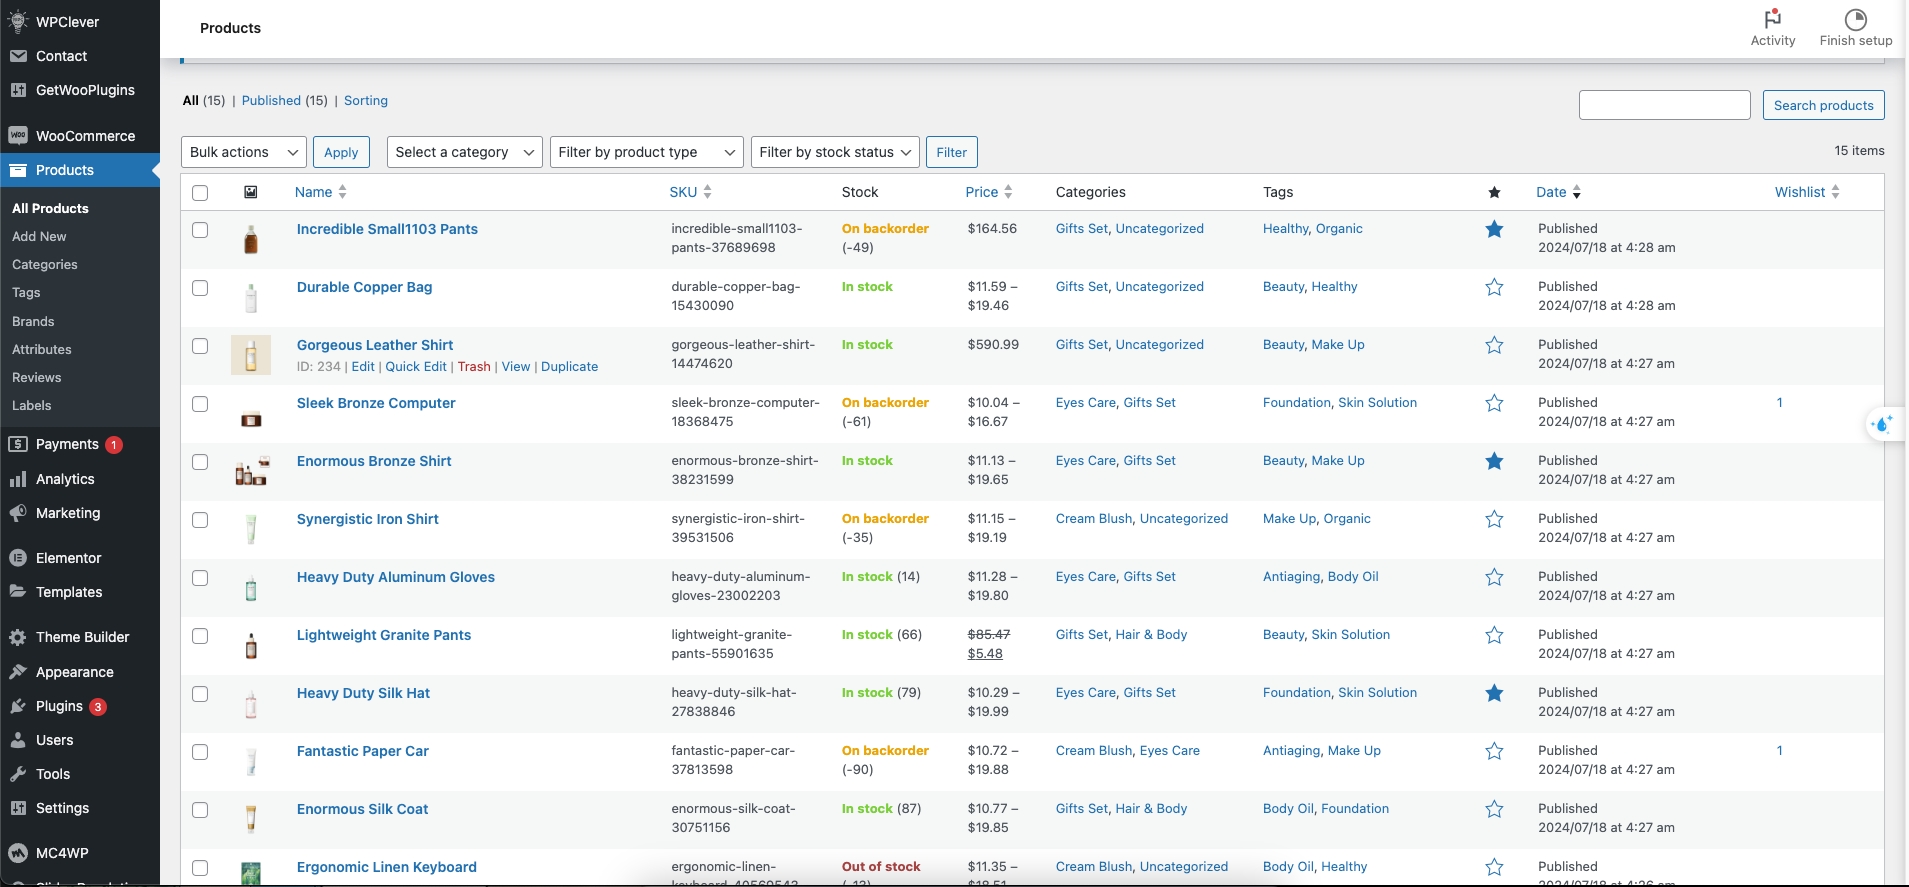Screen dimensions: 1909x887
Task: Click the Finish setup progress icon
Action: click(x=1855, y=19)
